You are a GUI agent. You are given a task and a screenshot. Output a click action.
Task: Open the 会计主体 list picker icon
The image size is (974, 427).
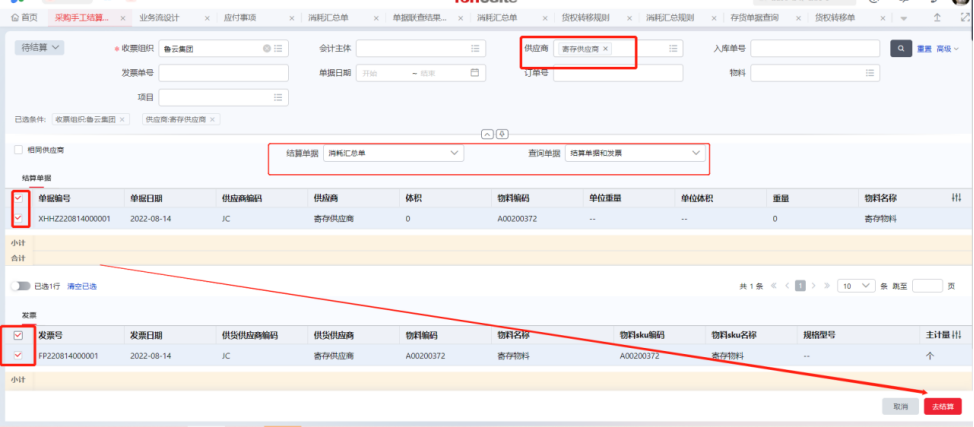point(476,49)
